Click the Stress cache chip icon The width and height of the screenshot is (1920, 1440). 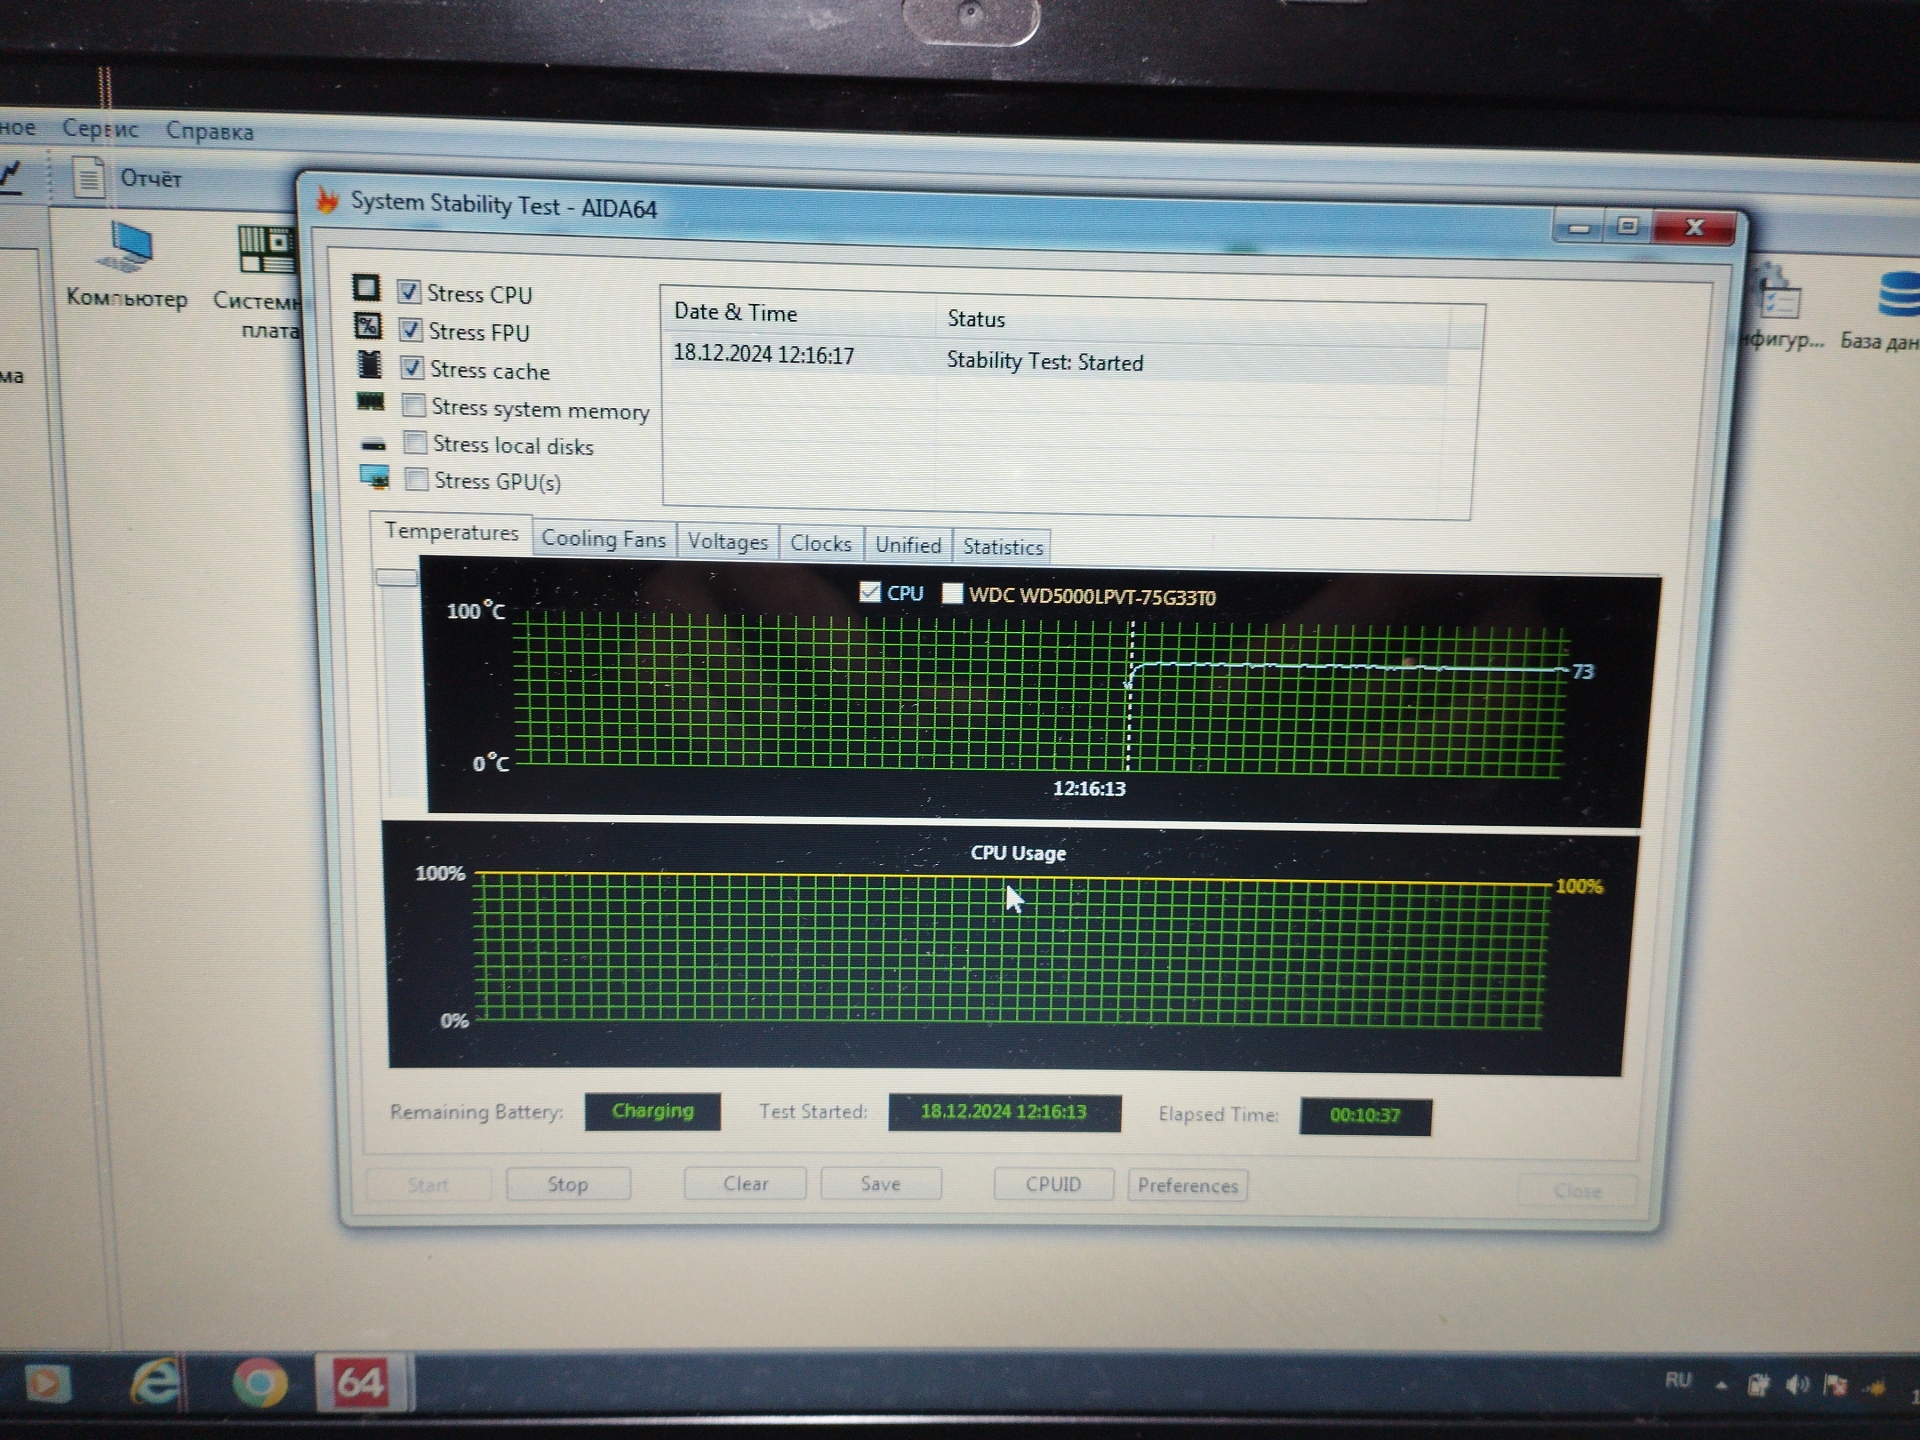click(369, 365)
